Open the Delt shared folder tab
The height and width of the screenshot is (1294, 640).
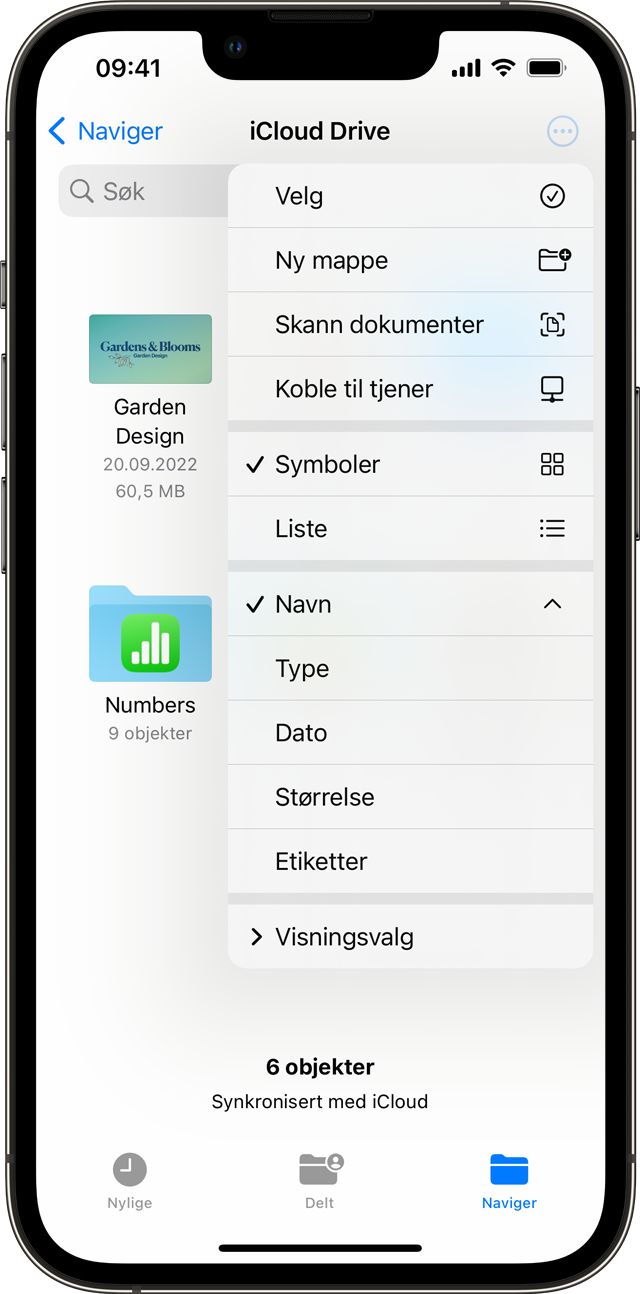(320, 1180)
